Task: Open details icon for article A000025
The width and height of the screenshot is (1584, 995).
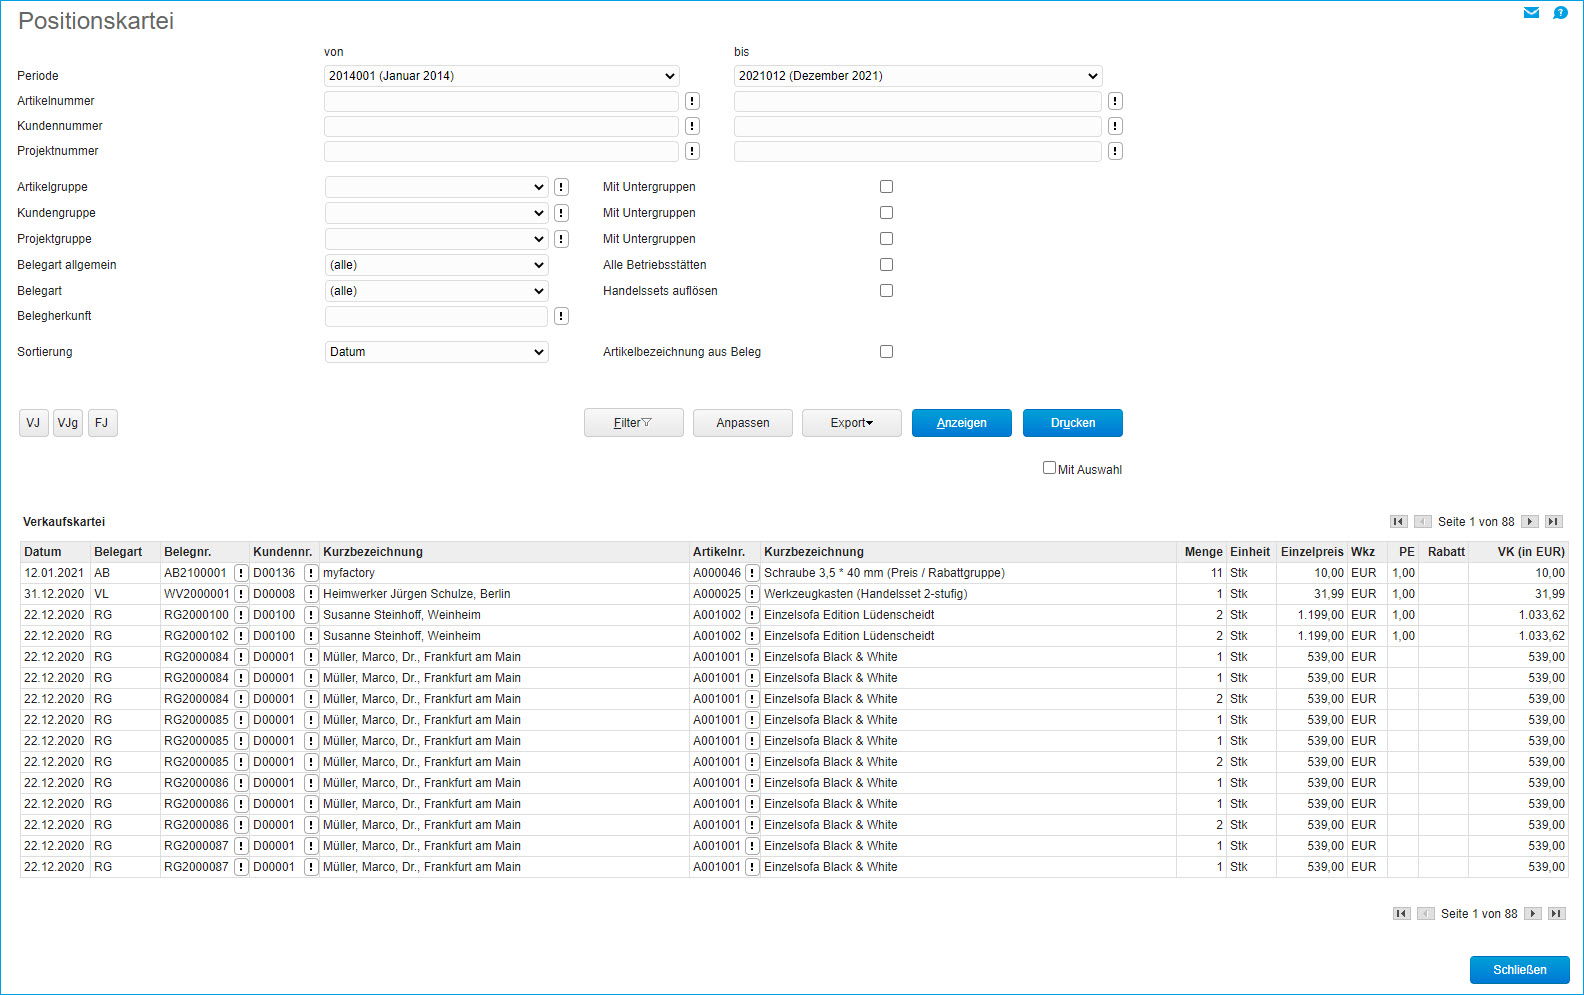Action: click(752, 594)
